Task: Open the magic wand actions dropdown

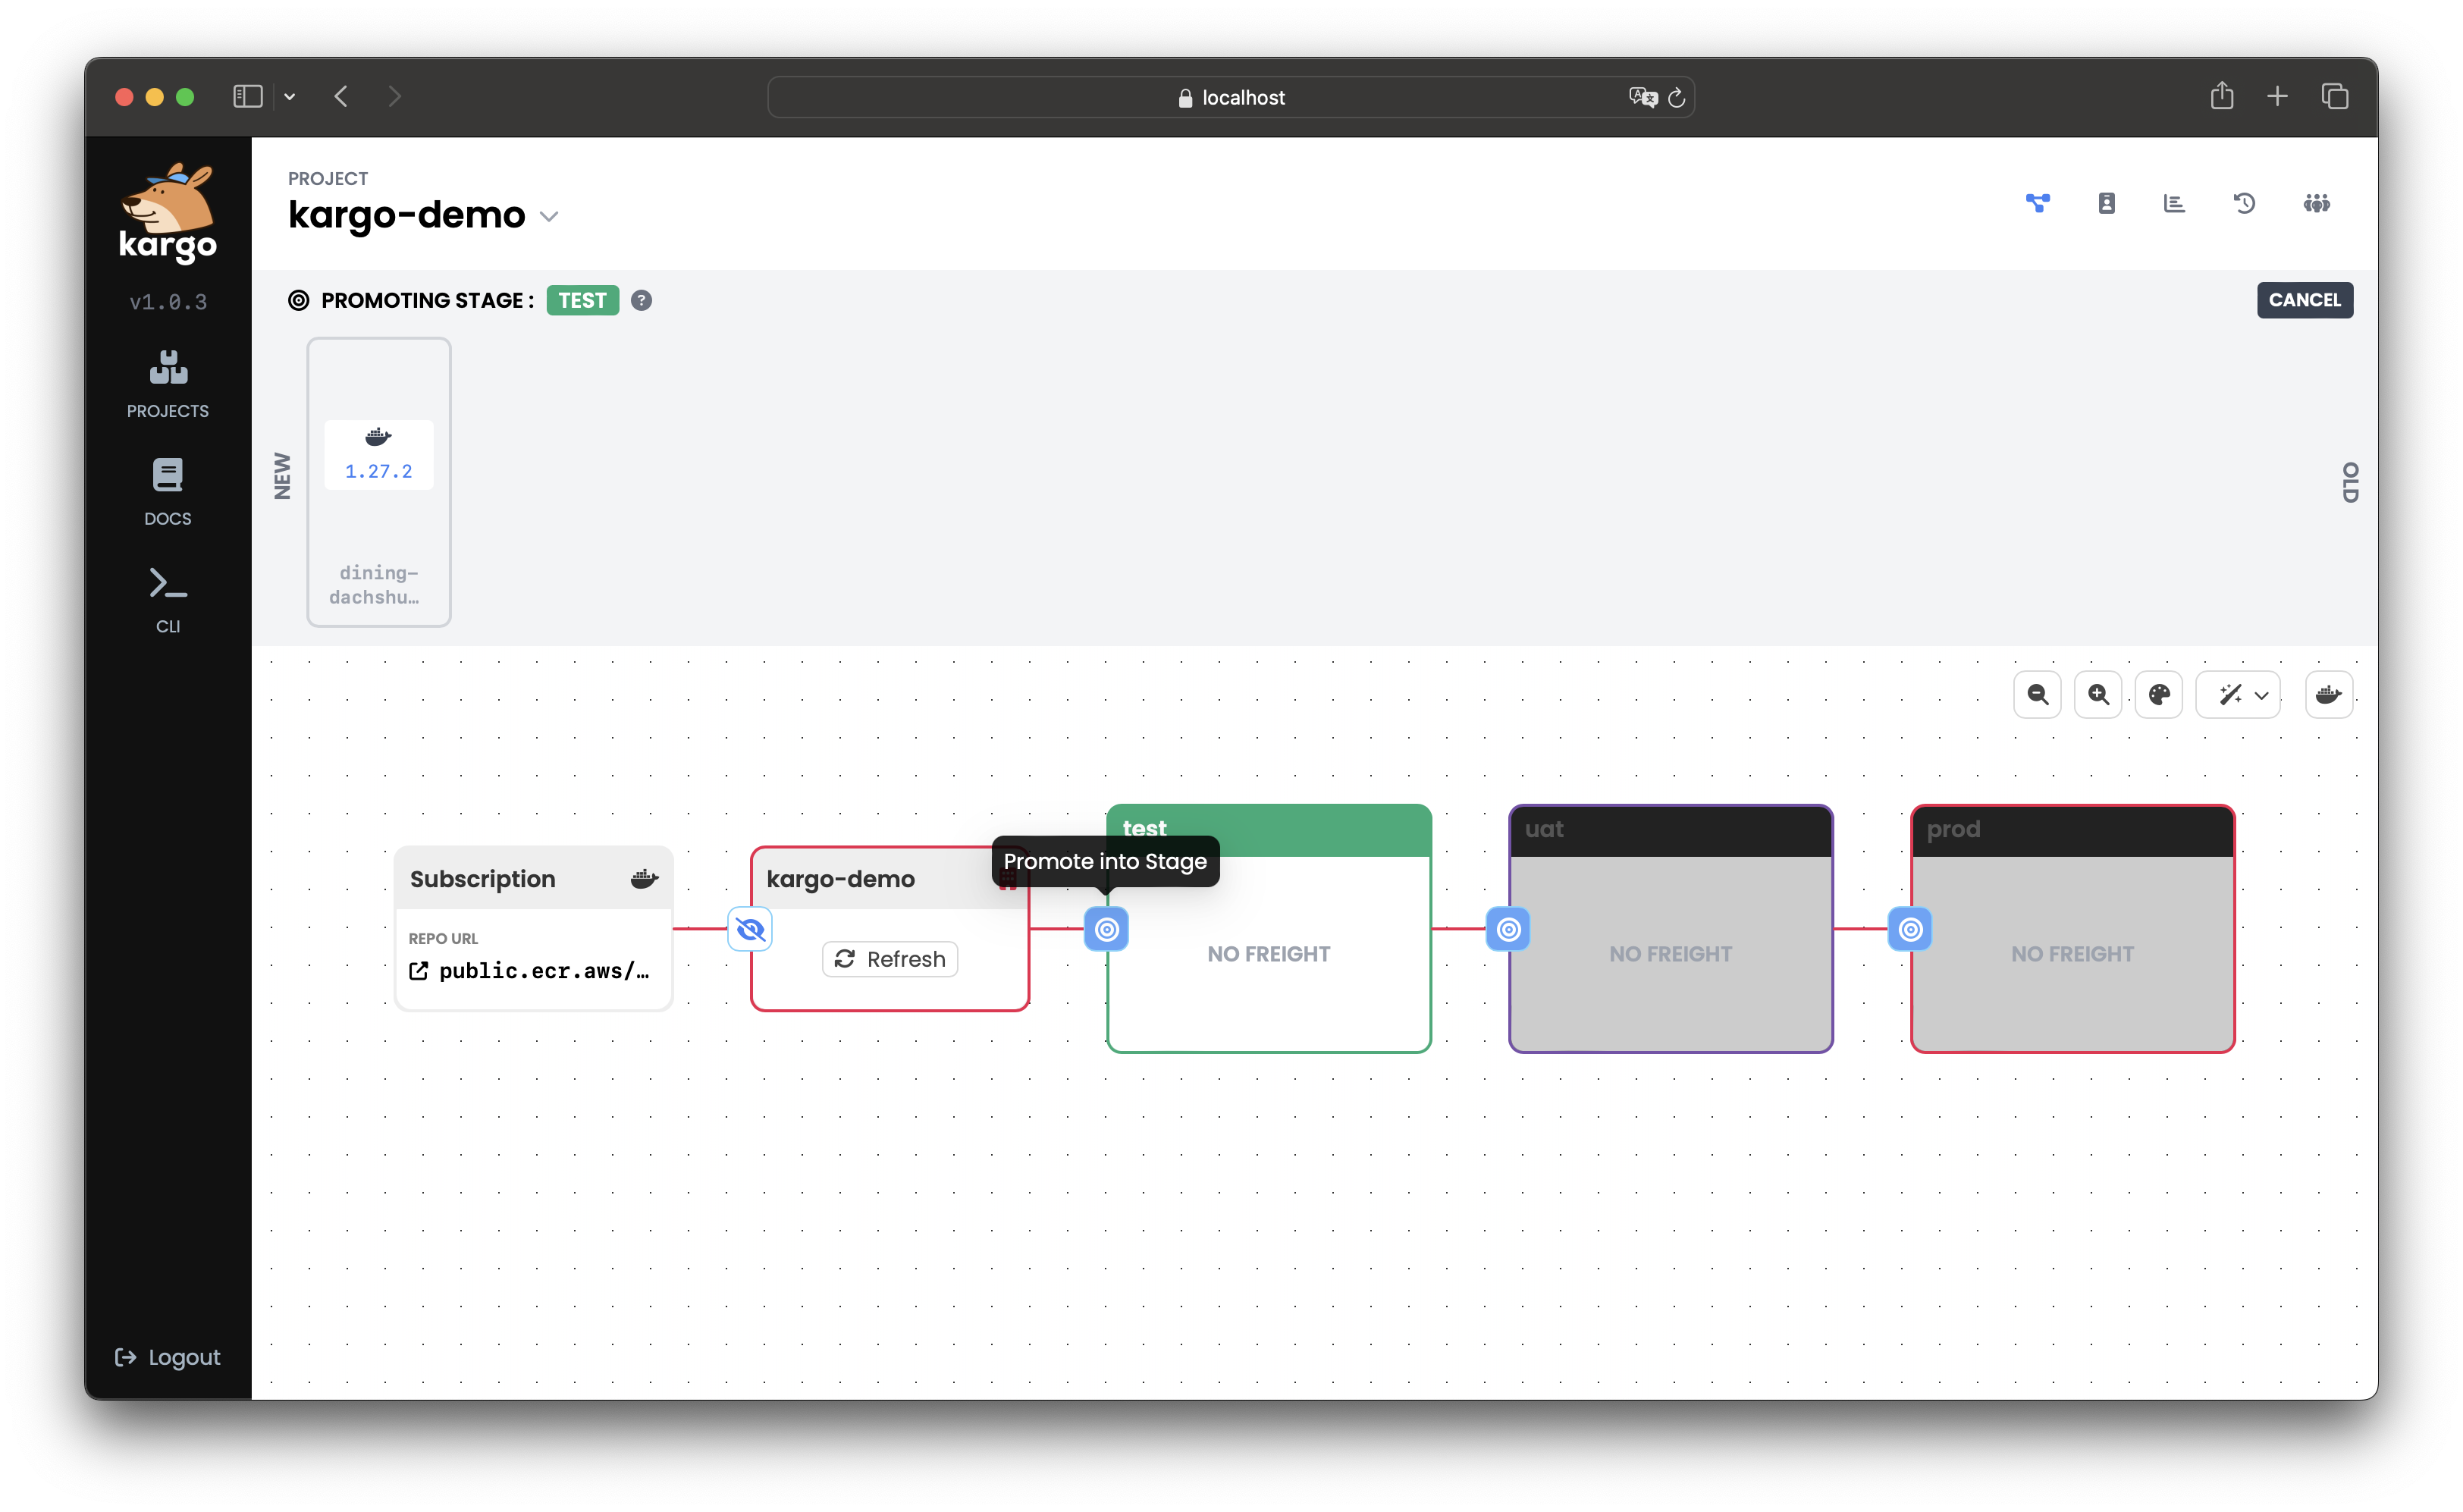Action: click(2238, 695)
